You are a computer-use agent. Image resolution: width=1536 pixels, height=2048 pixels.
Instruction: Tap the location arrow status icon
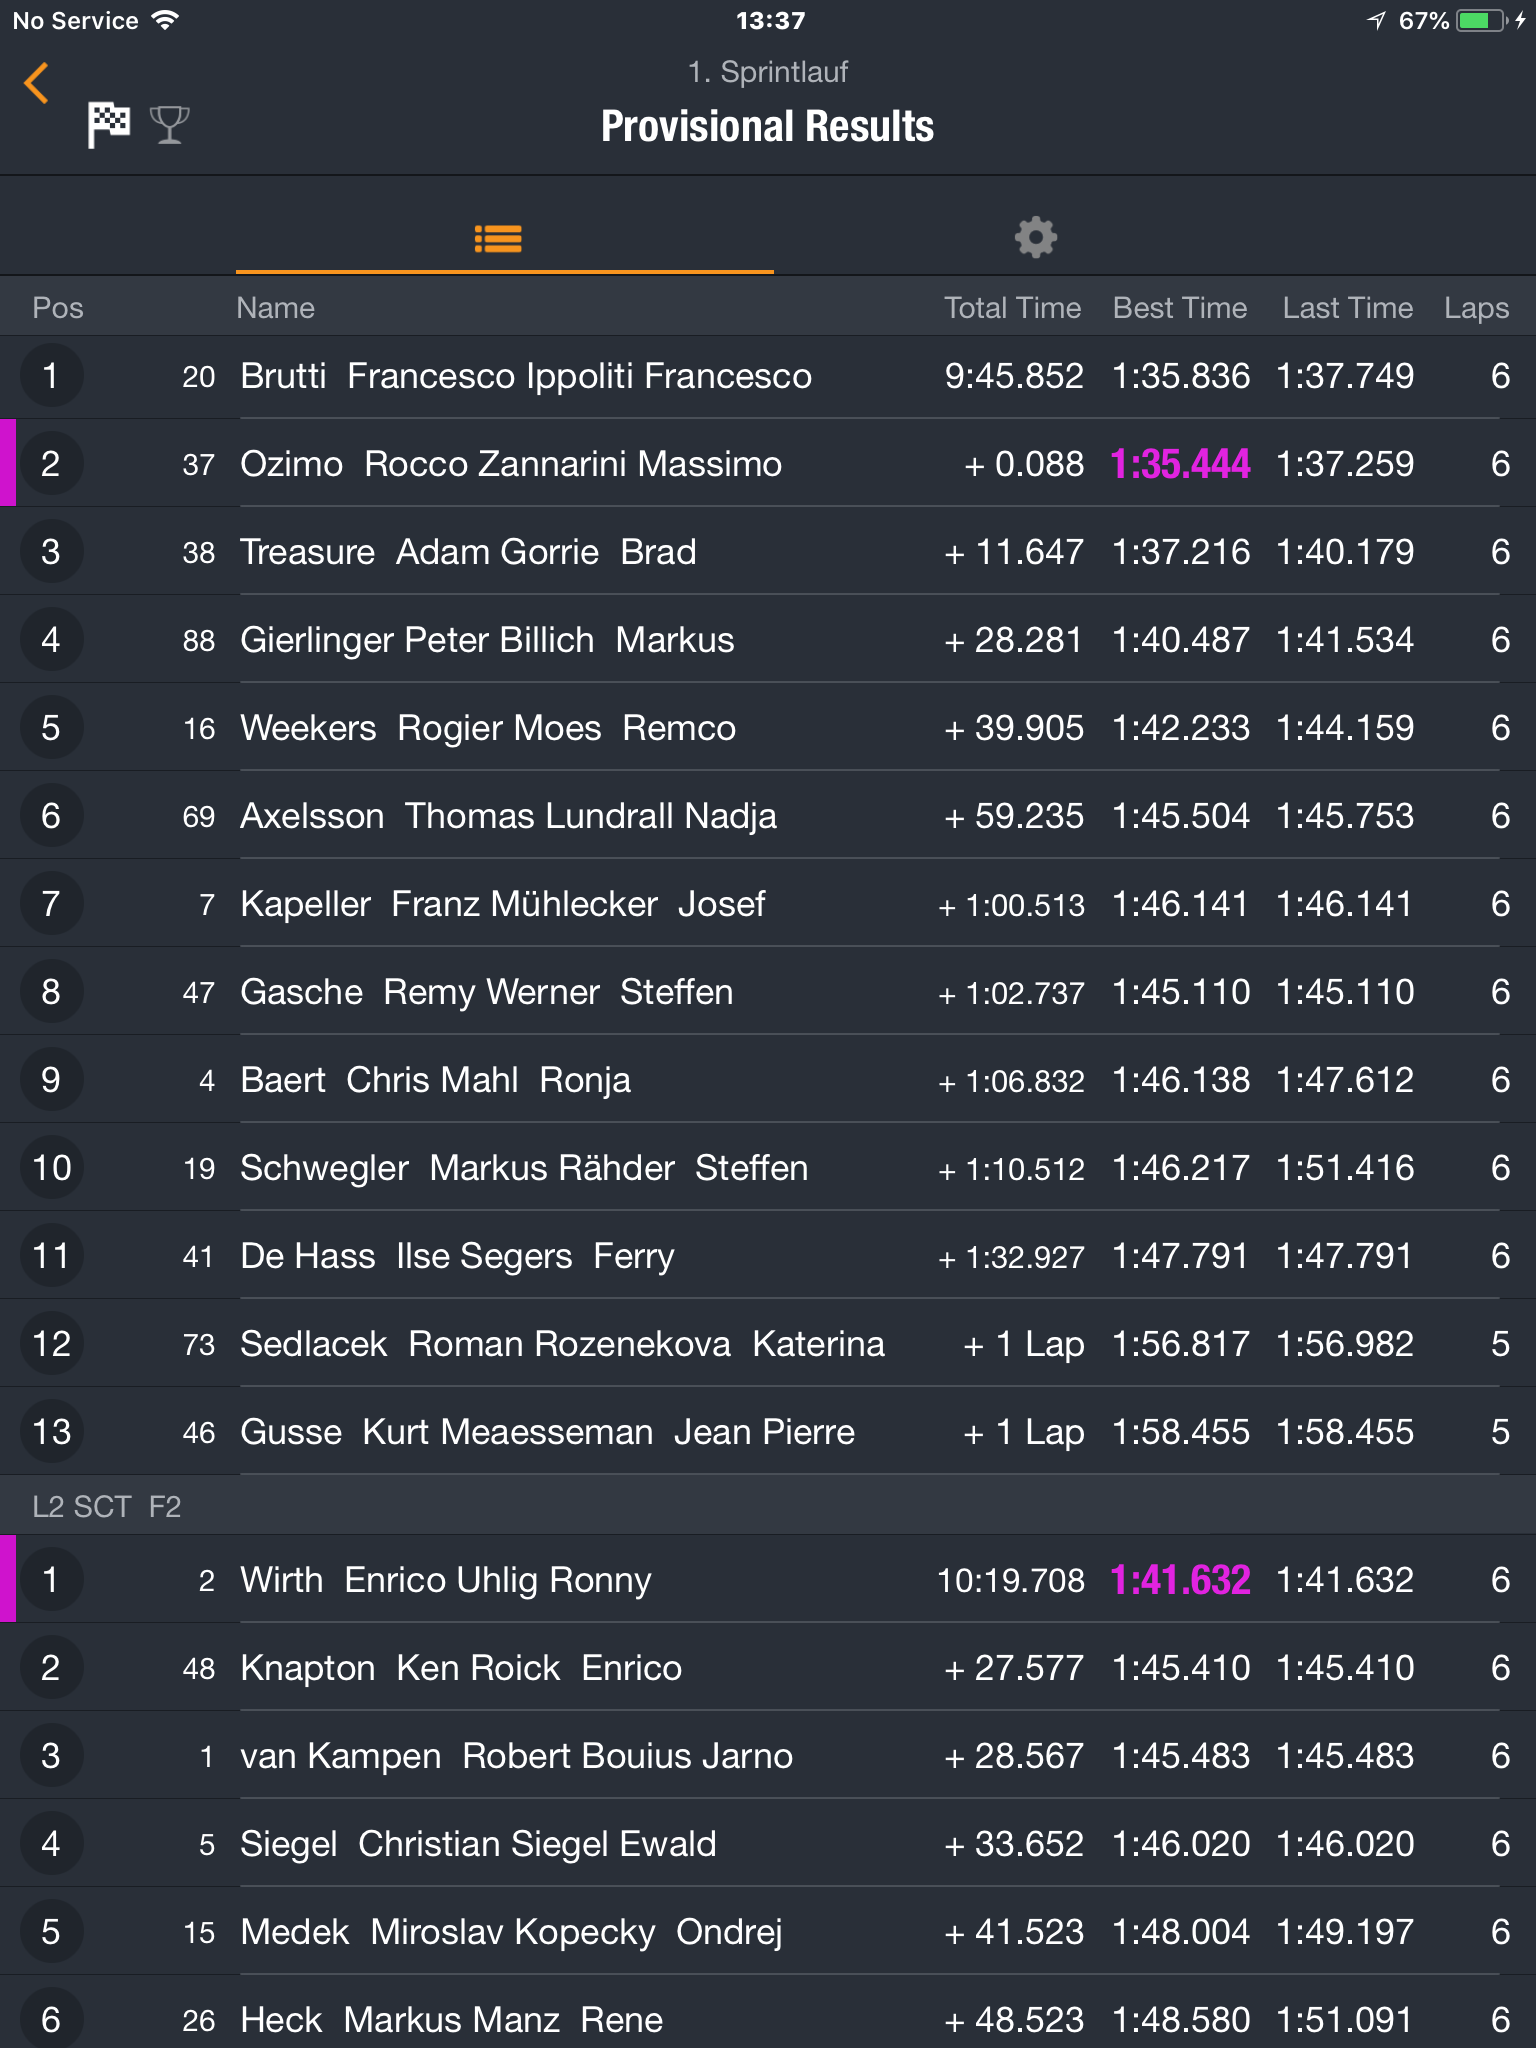[1377, 21]
